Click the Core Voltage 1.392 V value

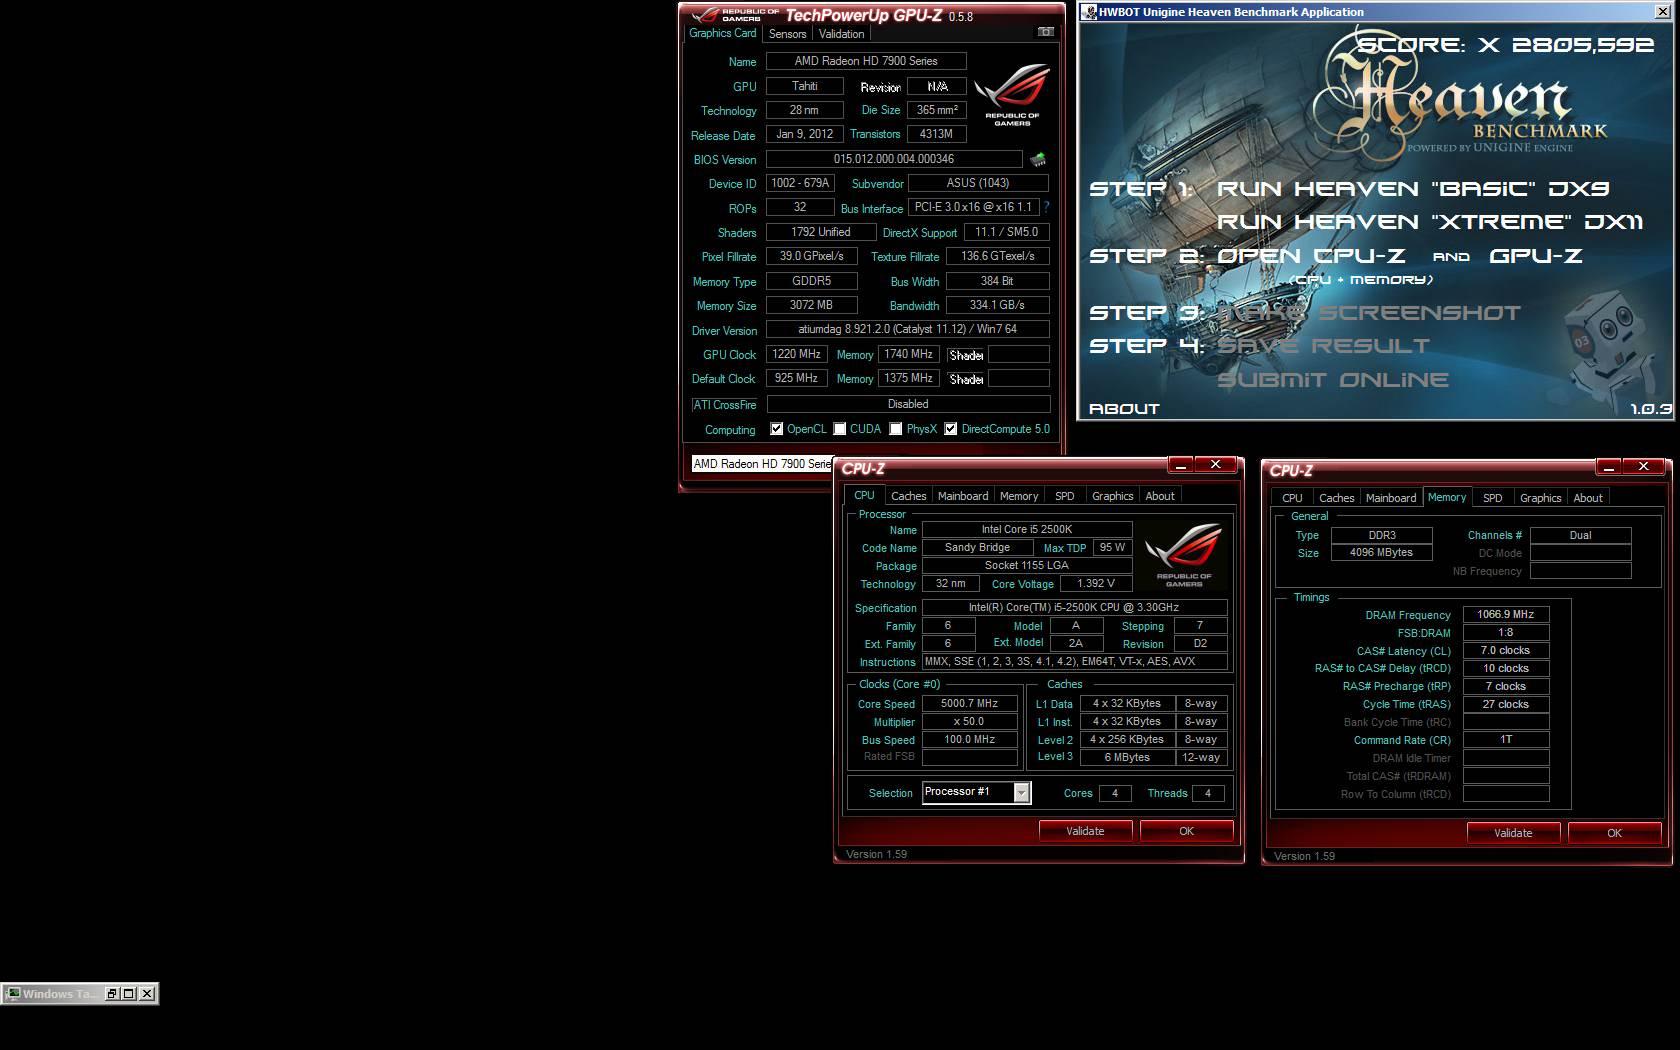[1096, 584]
